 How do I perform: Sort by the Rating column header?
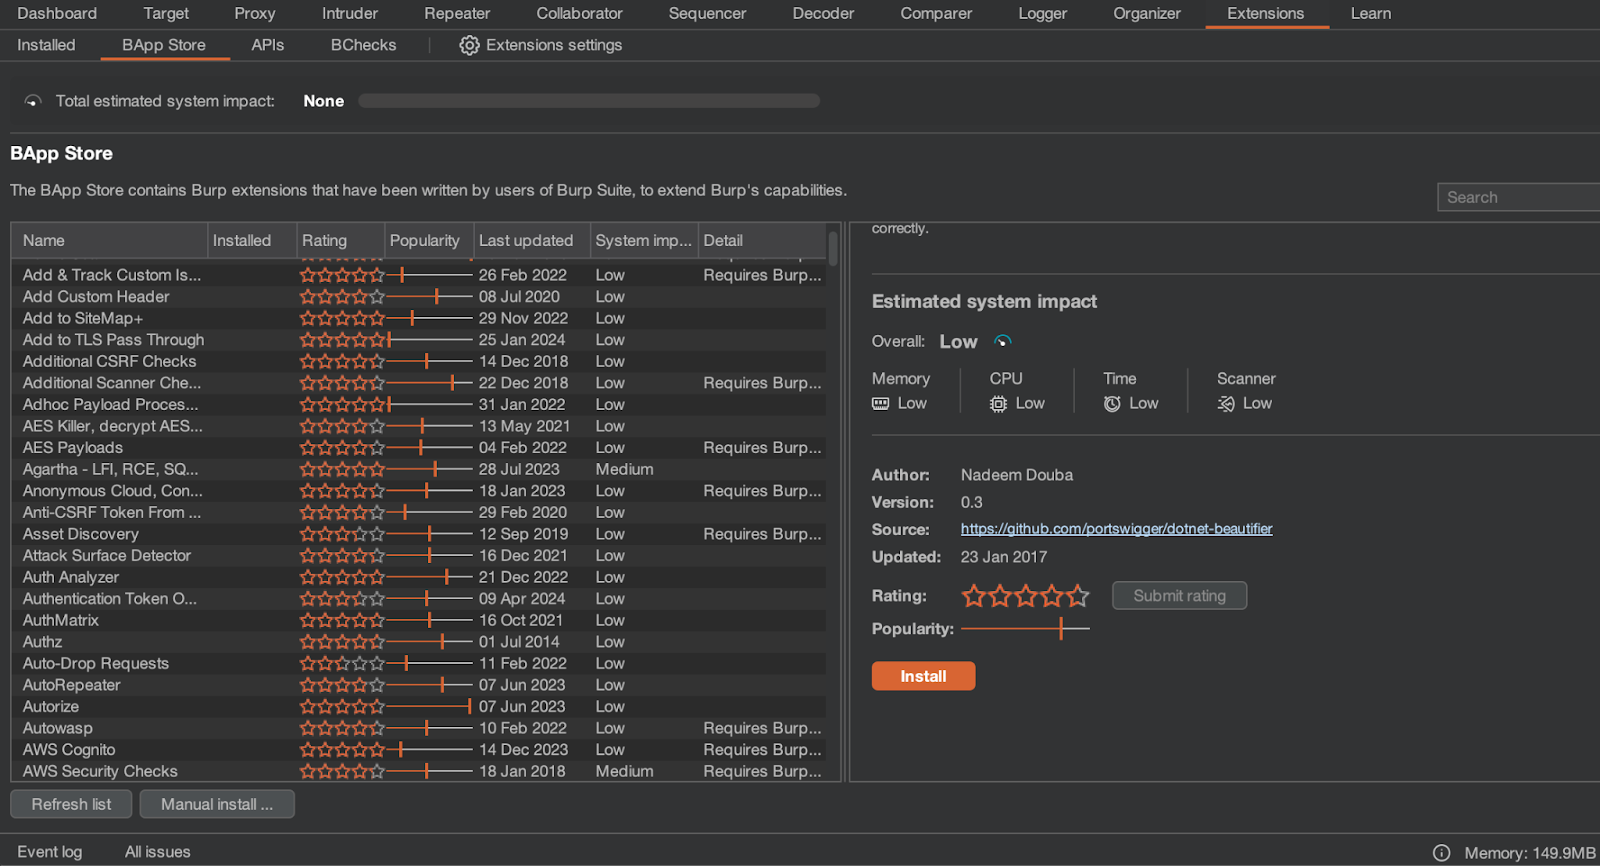(x=340, y=241)
